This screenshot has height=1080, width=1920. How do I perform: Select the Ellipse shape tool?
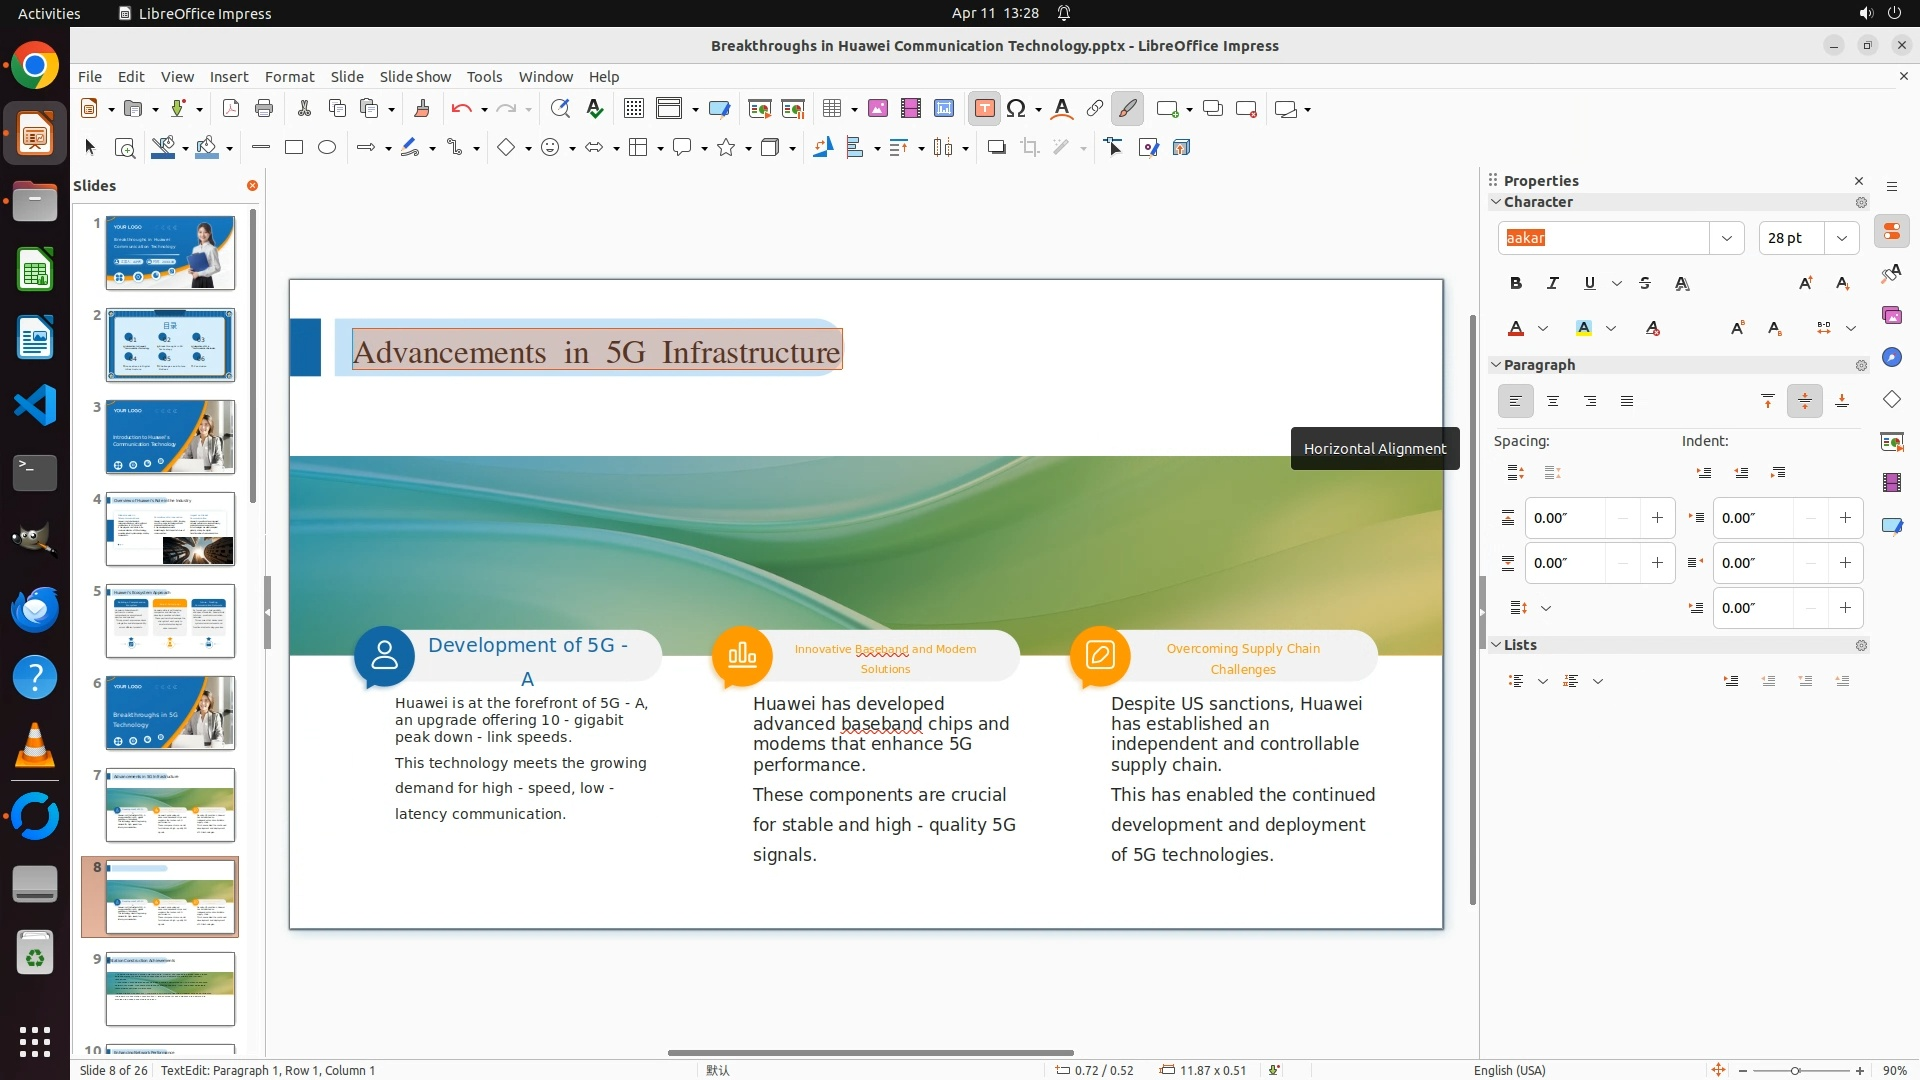(x=327, y=148)
